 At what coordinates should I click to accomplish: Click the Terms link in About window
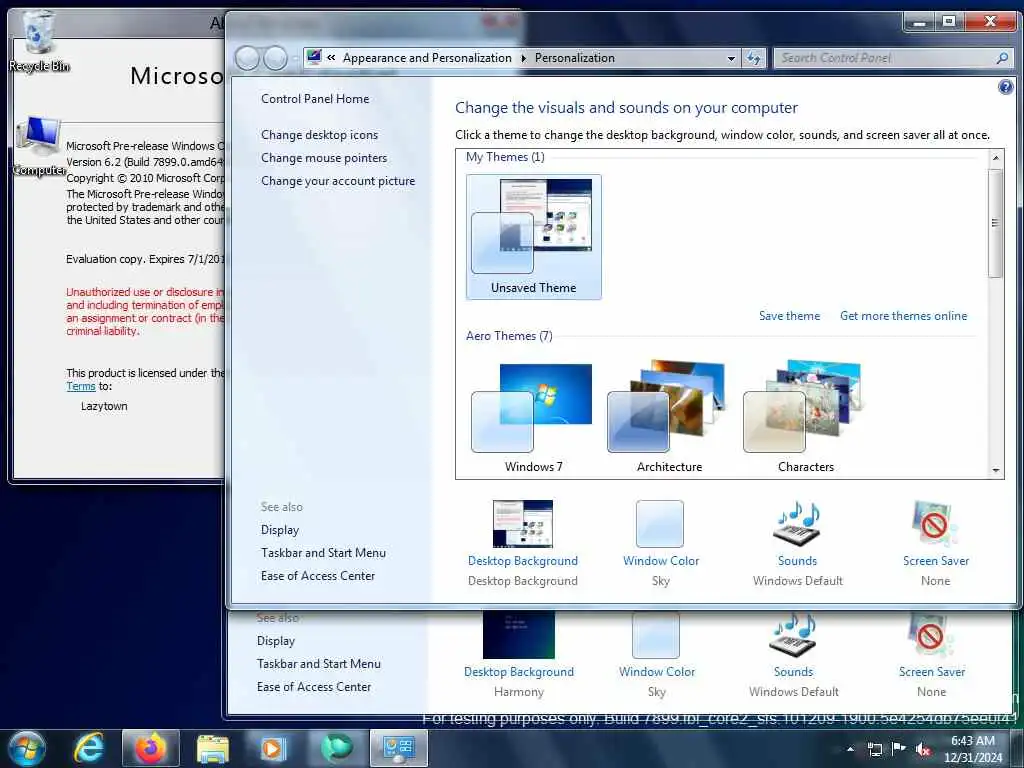click(80, 386)
